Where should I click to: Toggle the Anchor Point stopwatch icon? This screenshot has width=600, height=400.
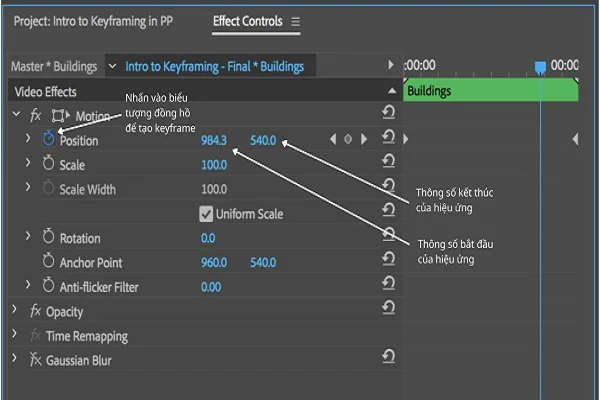pyautogui.click(x=49, y=261)
